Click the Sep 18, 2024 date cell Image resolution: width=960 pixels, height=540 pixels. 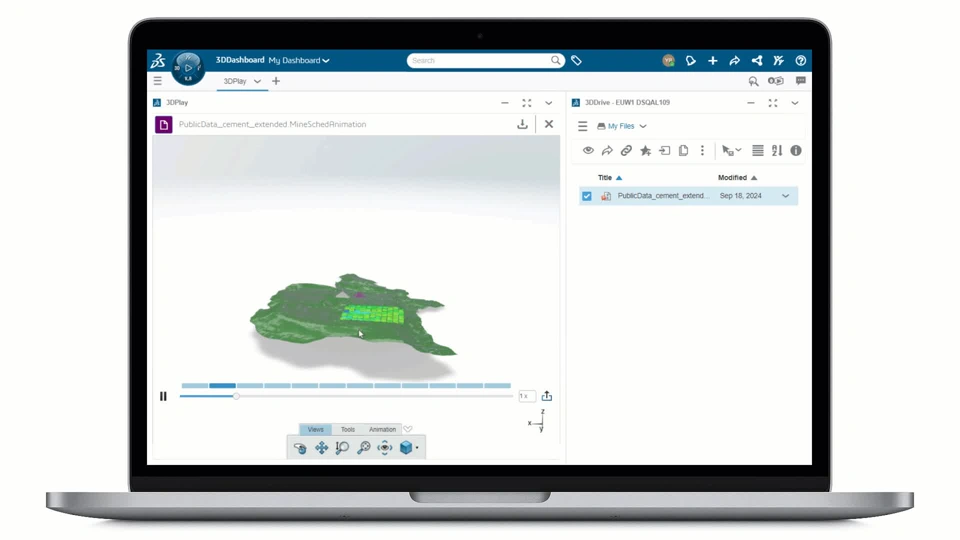tap(741, 196)
